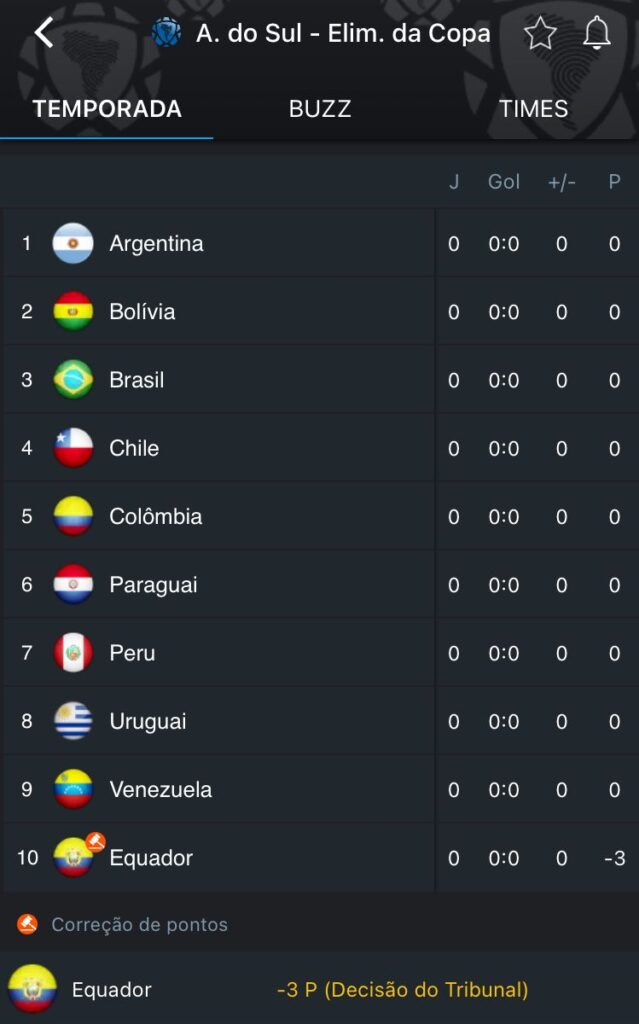
Task: Tap the Gol column header
Action: [x=504, y=182]
